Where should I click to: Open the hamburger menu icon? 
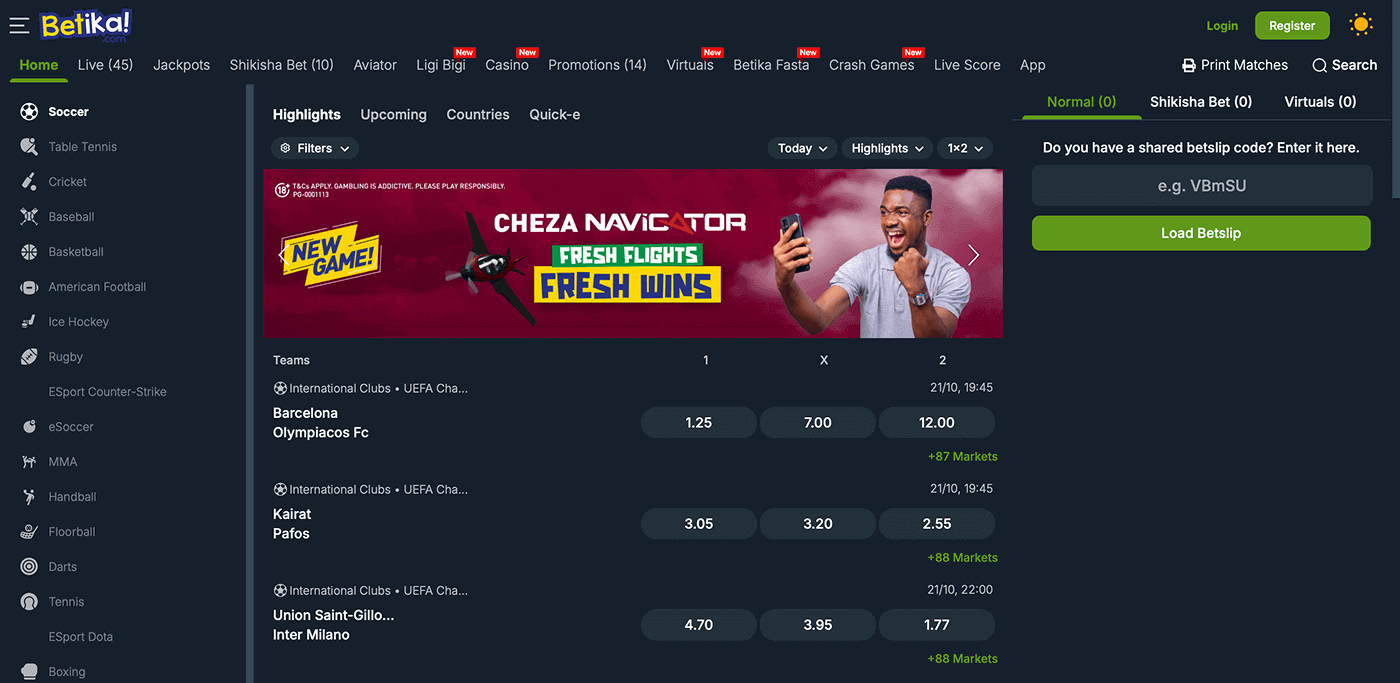coord(19,25)
